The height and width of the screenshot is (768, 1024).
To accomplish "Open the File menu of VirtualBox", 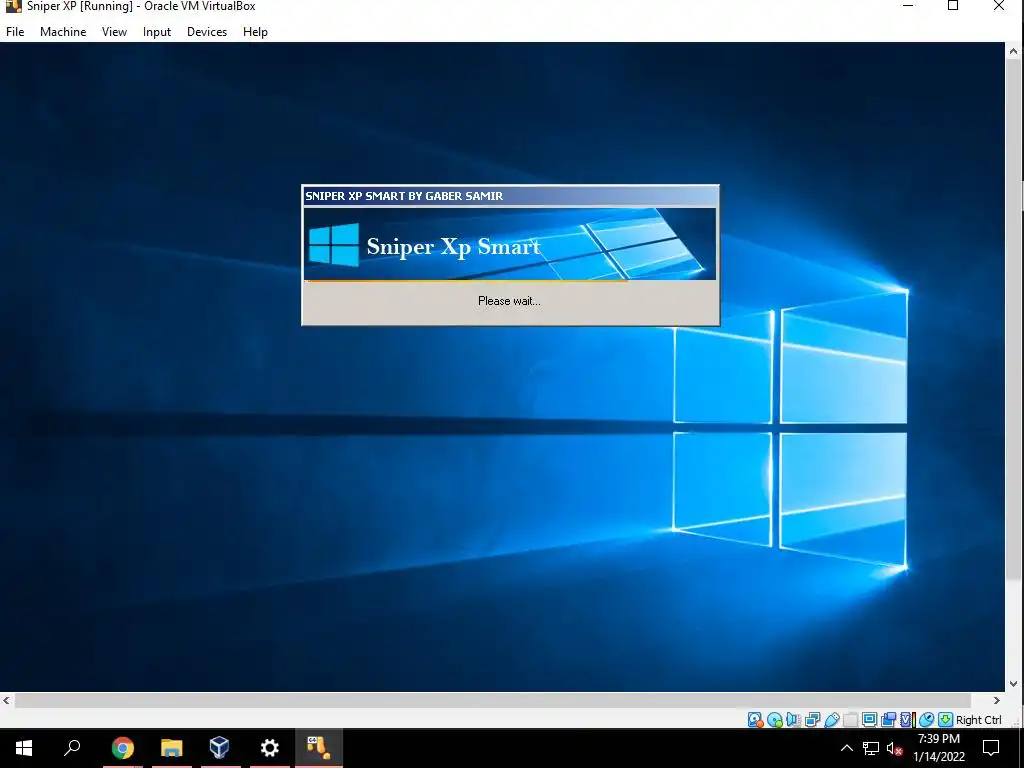I will click(x=15, y=31).
